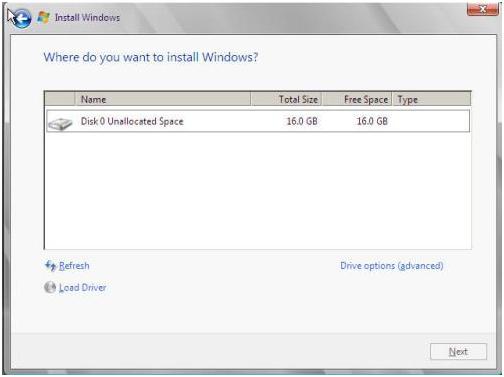The image size is (504, 377).
Task: Click the Windows flag logo in title bar
Action: click(43, 17)
